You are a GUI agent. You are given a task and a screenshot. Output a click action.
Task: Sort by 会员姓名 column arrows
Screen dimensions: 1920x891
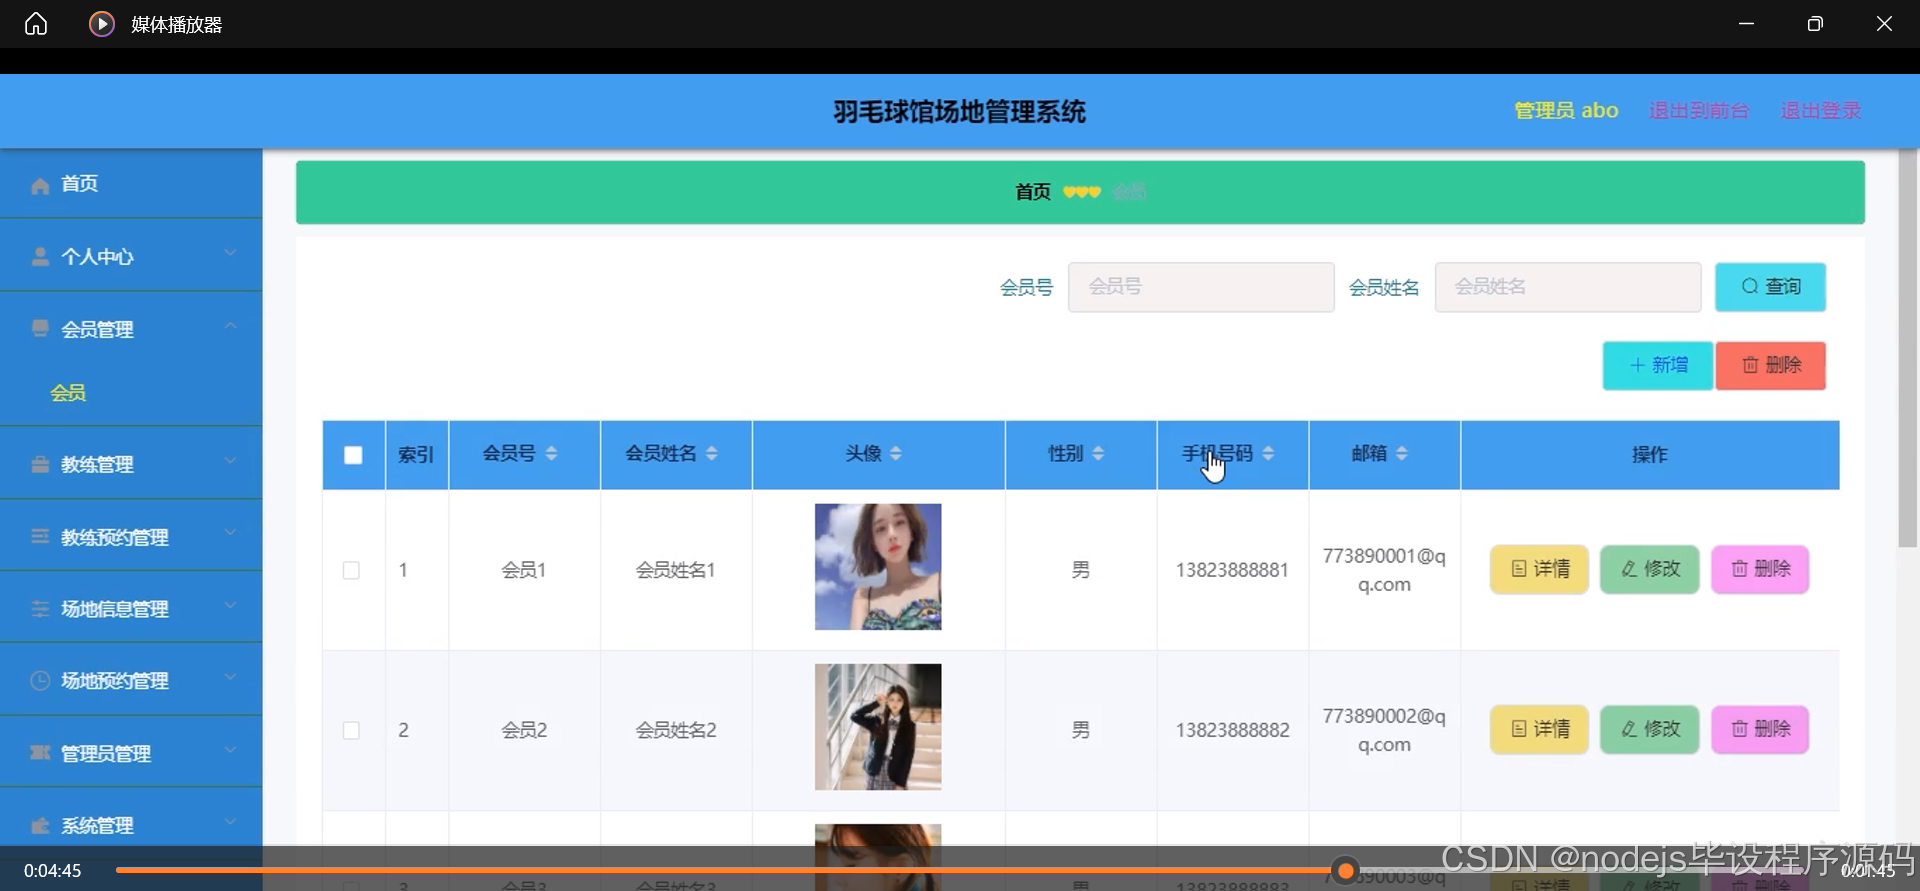pos(711,454)
